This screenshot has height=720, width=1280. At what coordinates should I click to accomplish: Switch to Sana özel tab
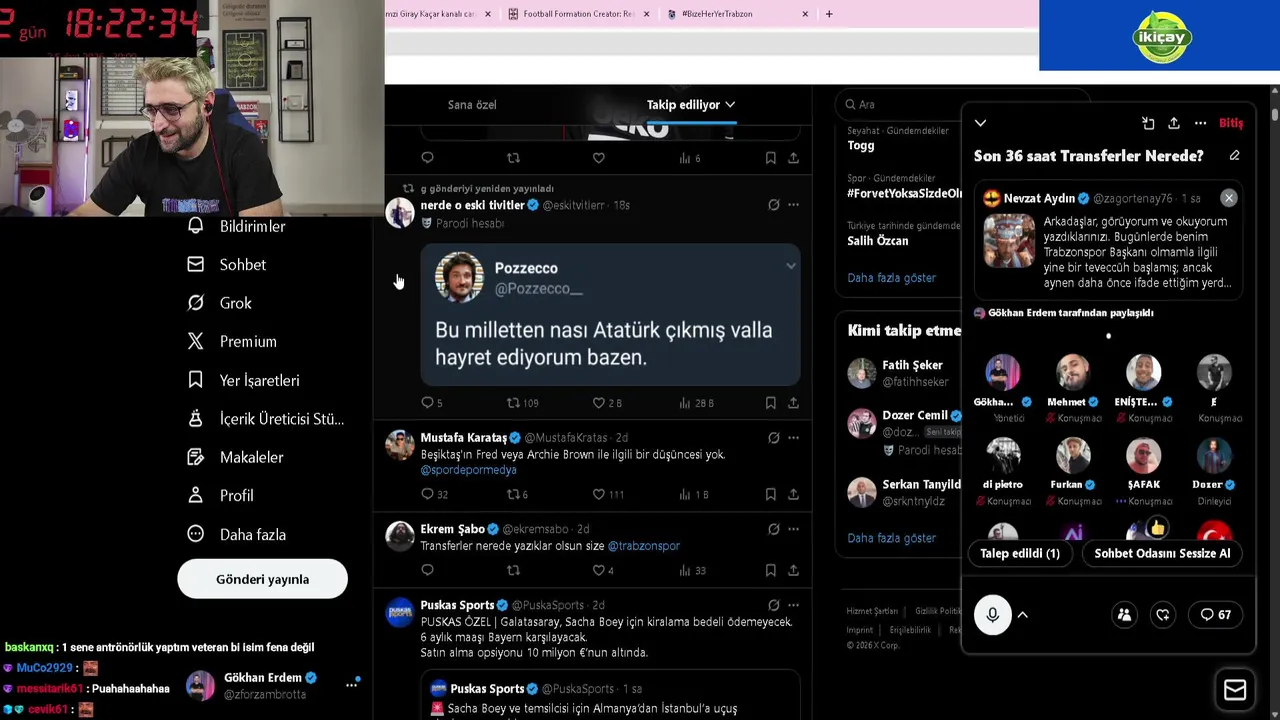tap(472, 104)
